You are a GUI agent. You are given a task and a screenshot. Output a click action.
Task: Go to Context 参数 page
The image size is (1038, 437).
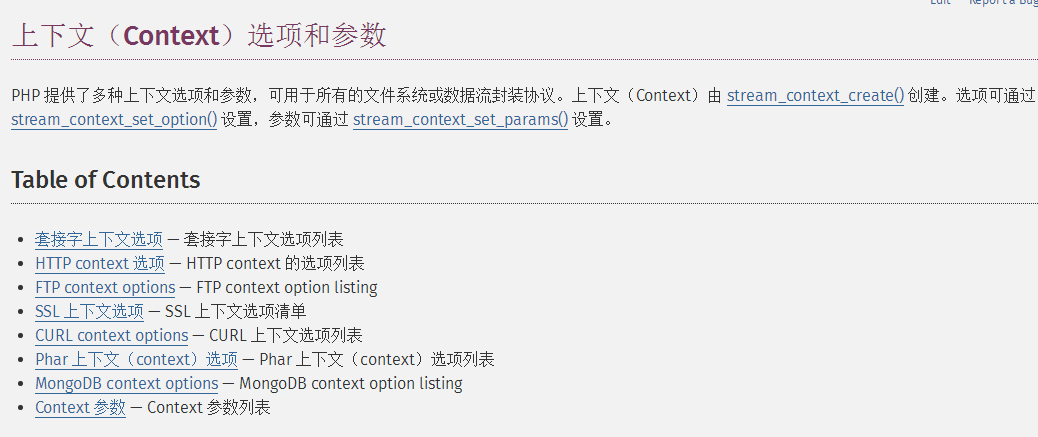80,407
